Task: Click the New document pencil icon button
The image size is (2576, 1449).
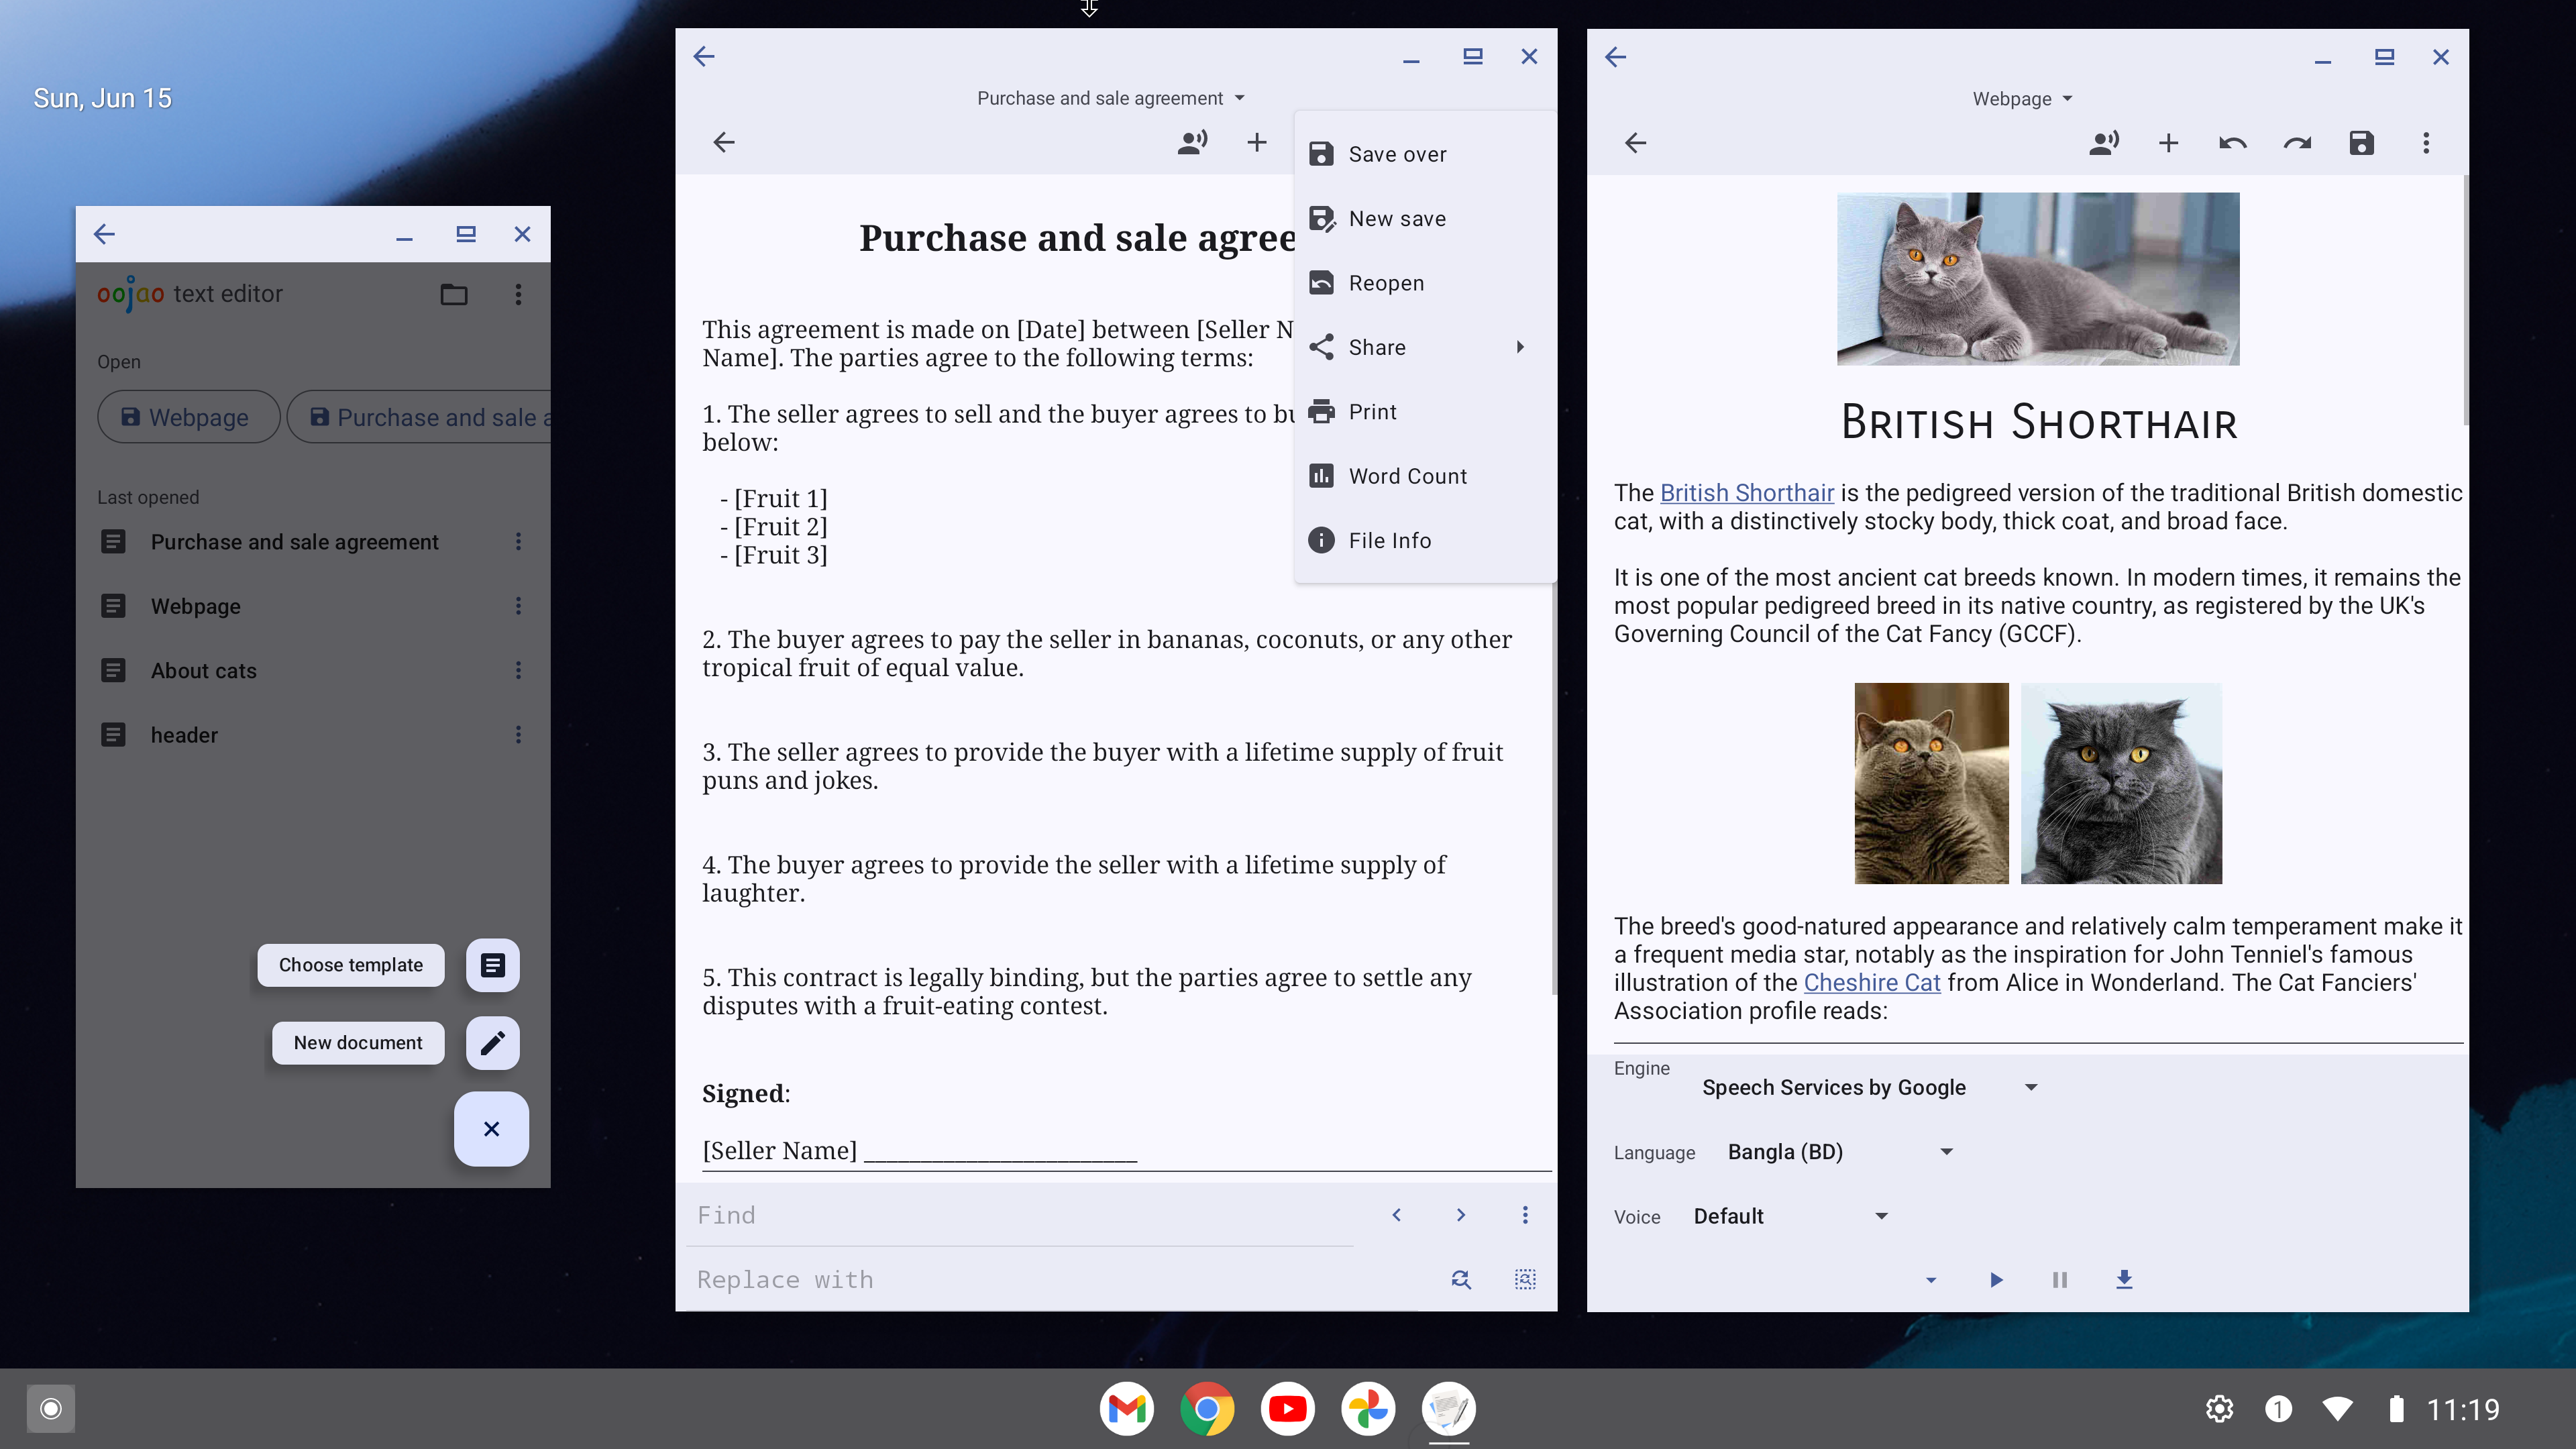Action: (492, 1043)
